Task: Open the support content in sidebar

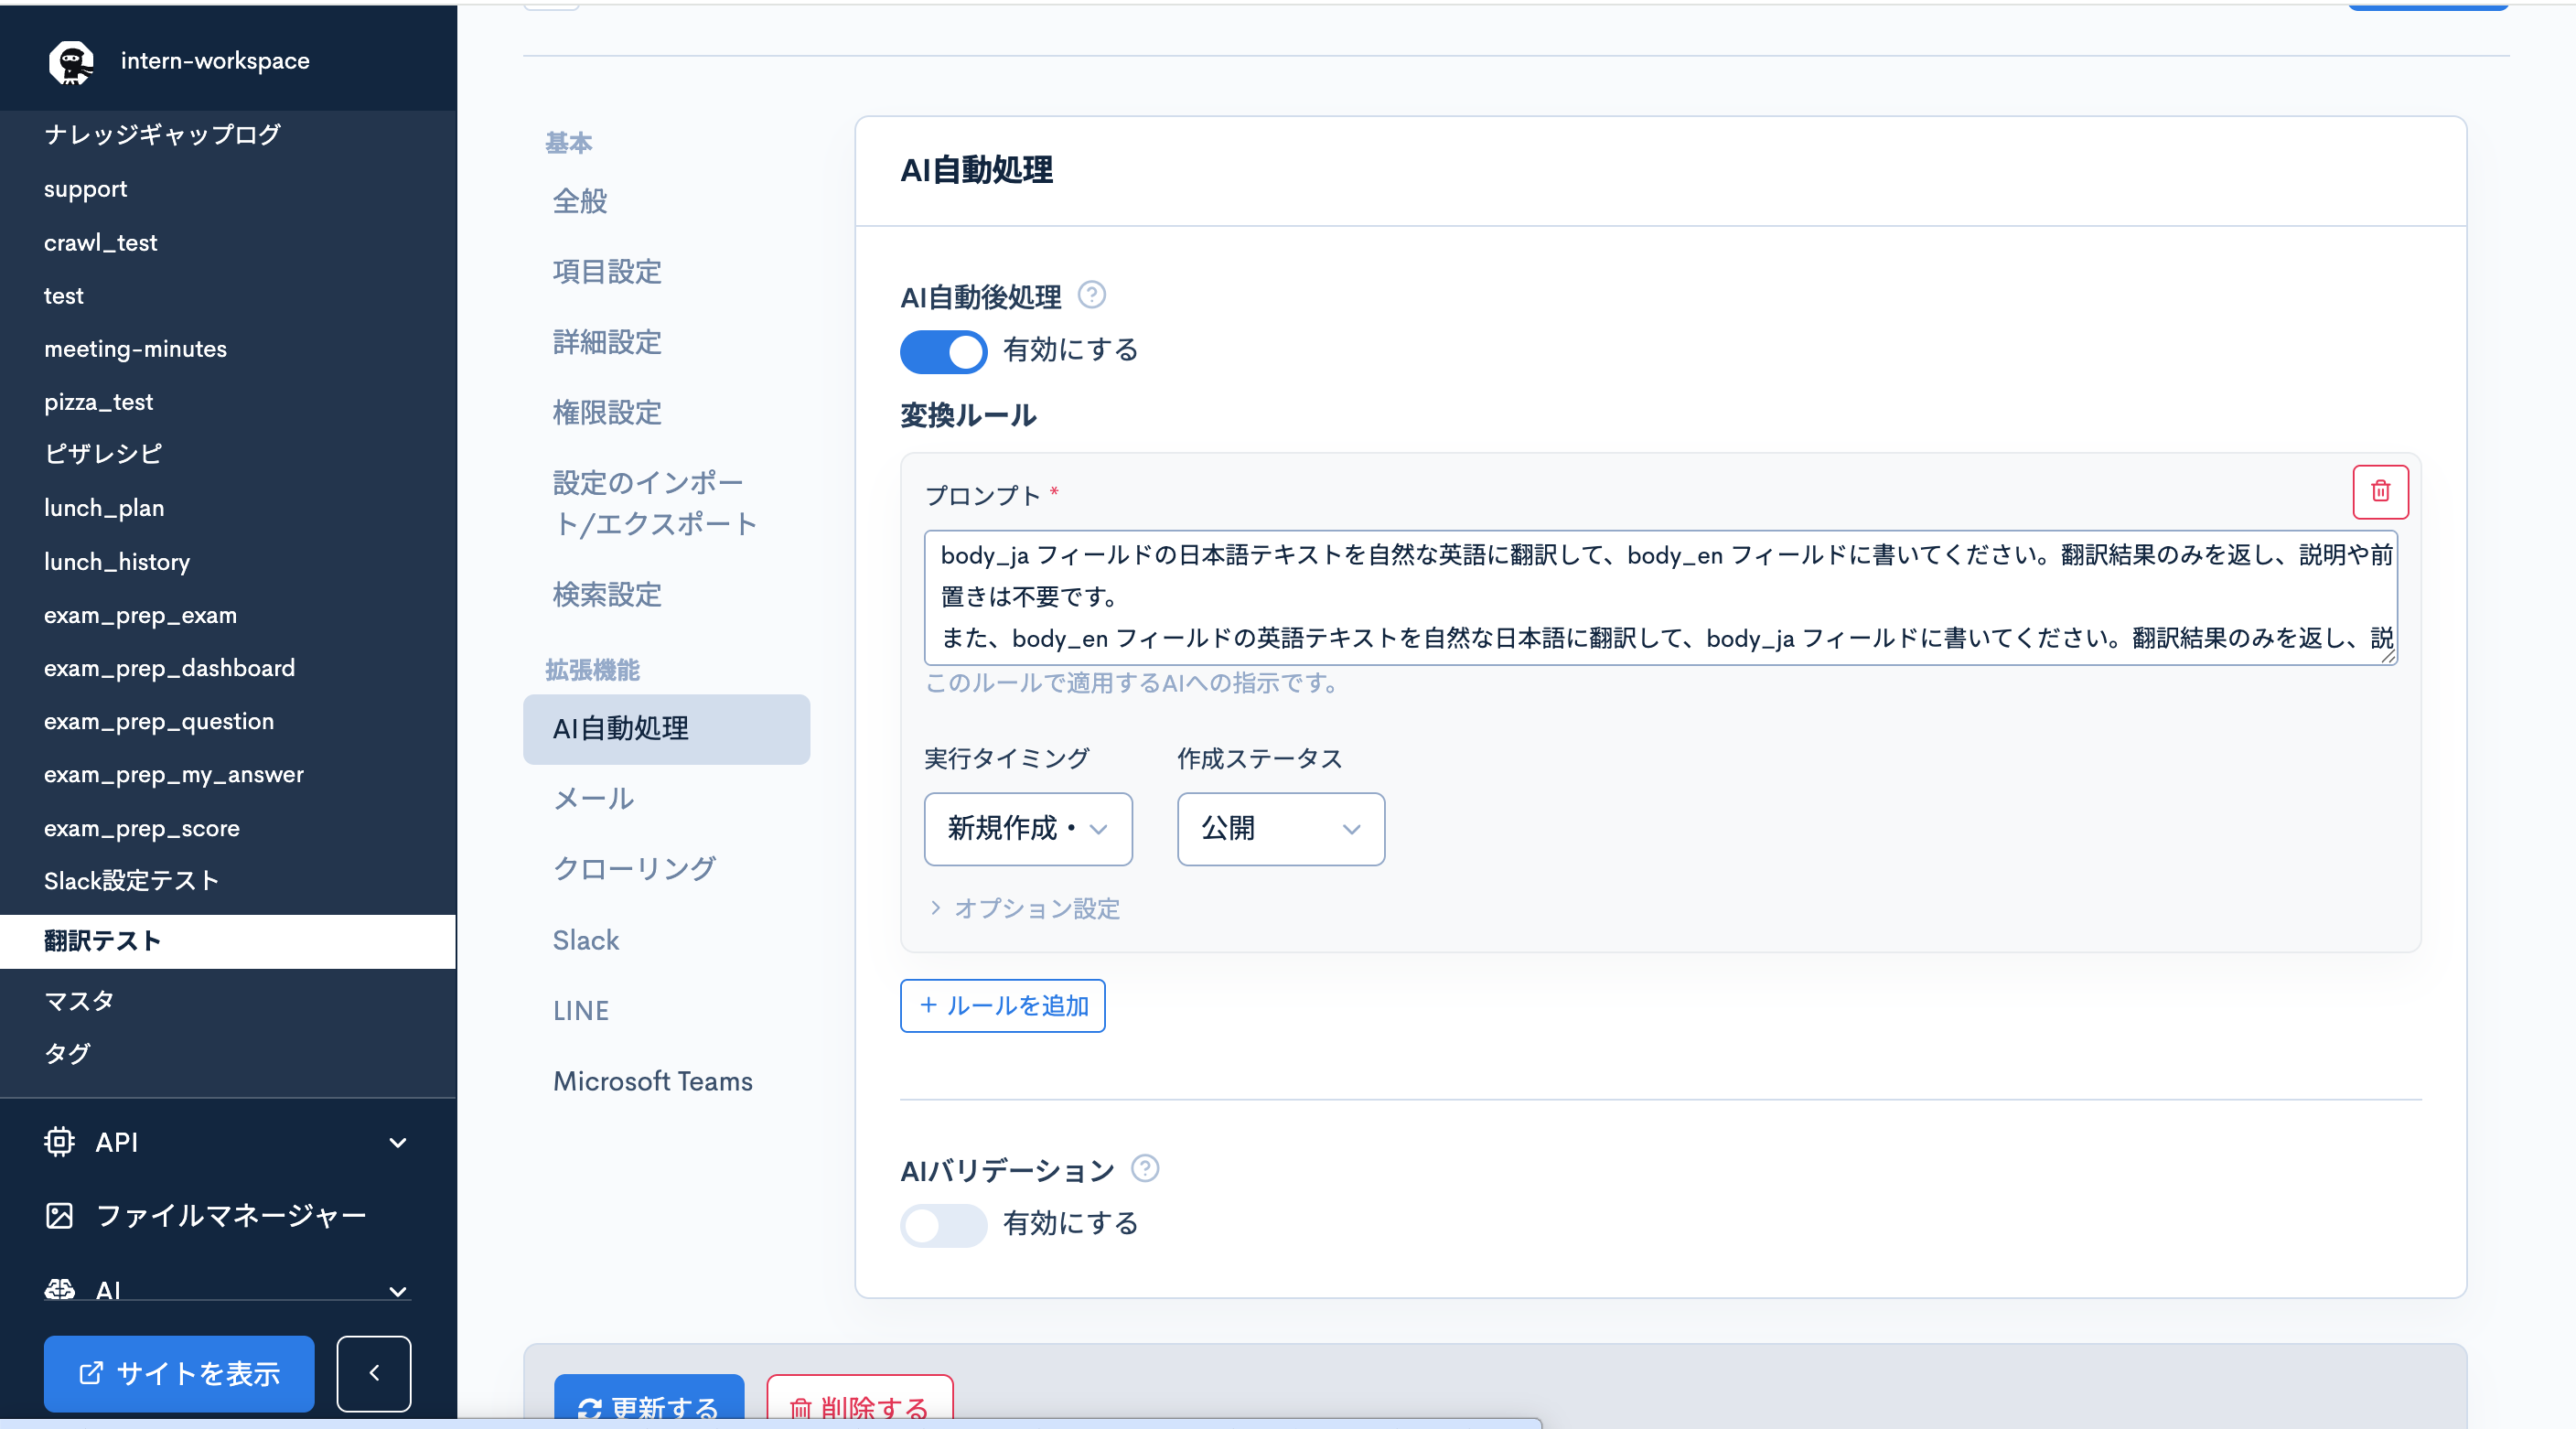Action: tap(85, 189)
